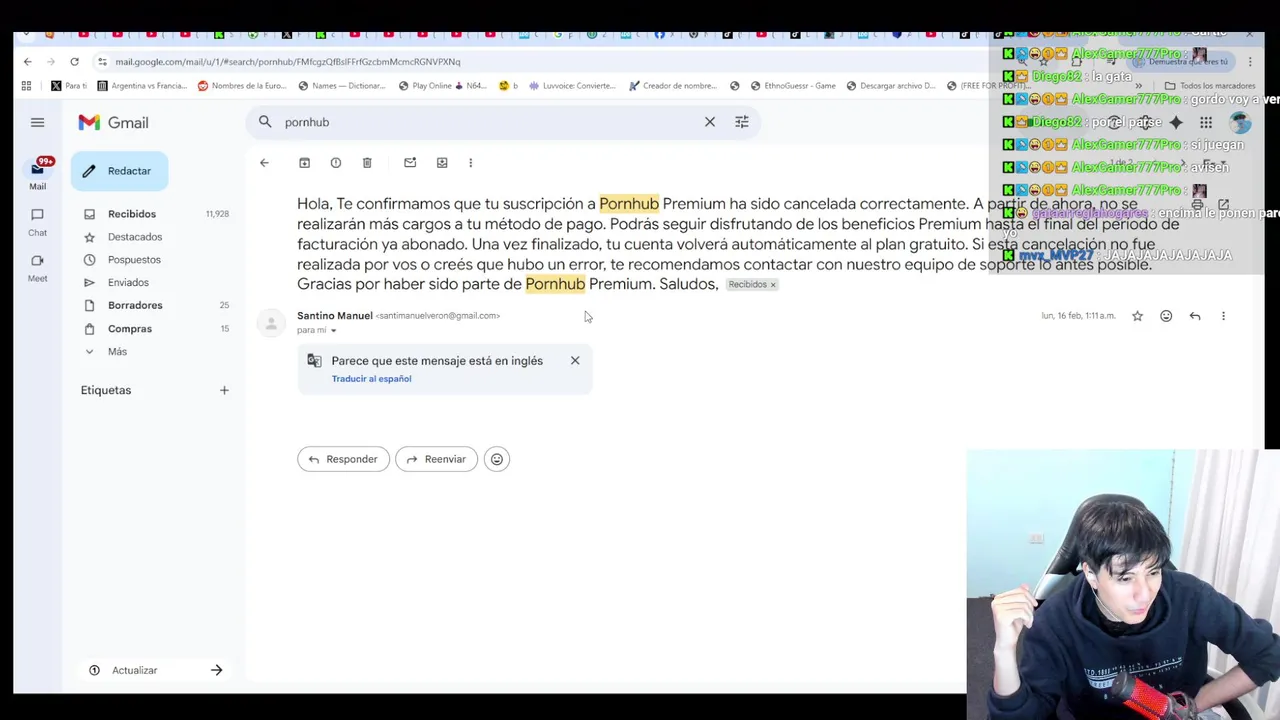
Task: Open Santino Manuel sender avatar
Action: click(271, 323)
